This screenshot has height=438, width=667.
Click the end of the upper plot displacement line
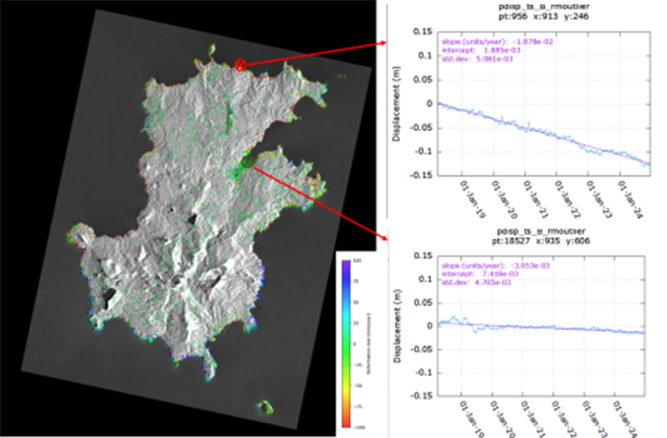pos(647,165)
